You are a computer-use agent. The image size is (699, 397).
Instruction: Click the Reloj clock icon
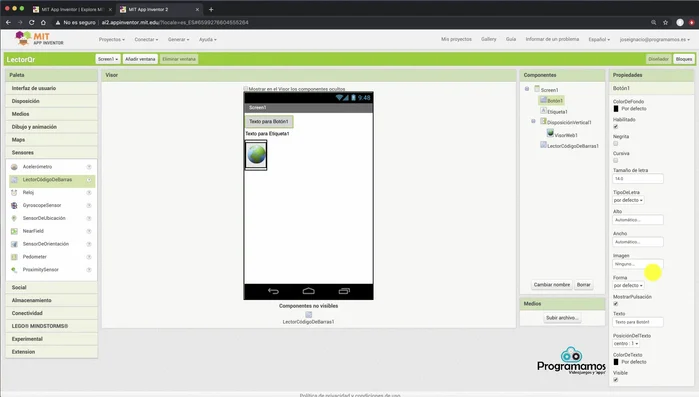tap(14, 192)
